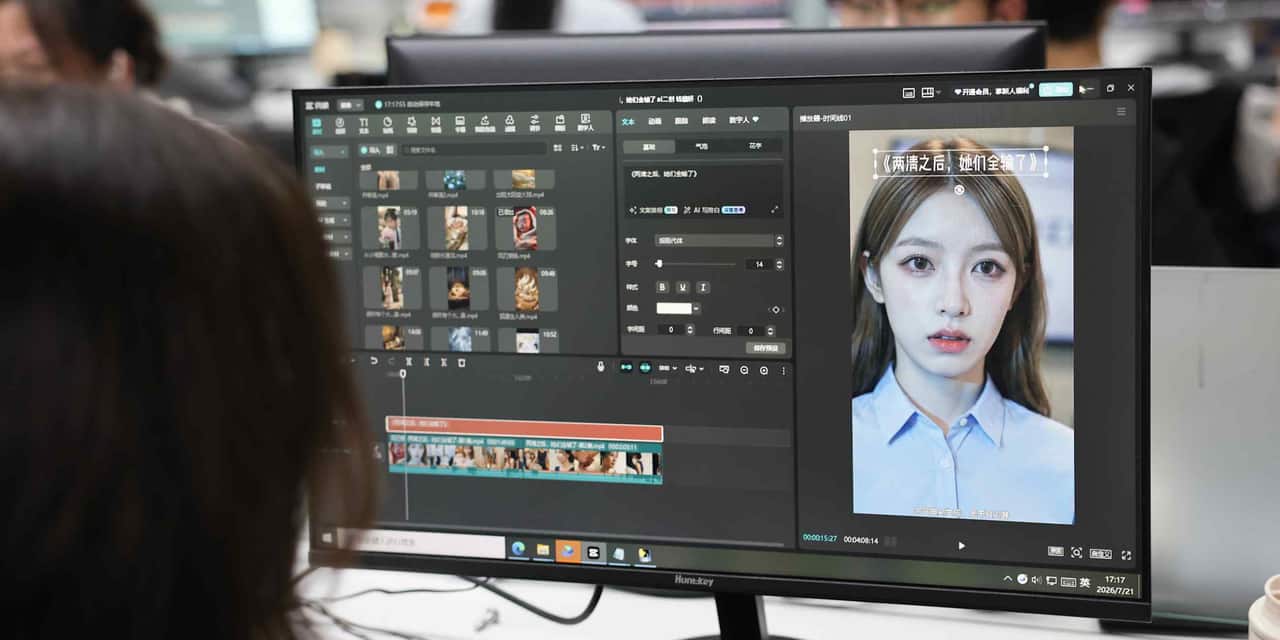The height and width of the screenshot is (640, 1280).
Task: Click the copy recommendation button under the text box
Action: tap(654, 210)
